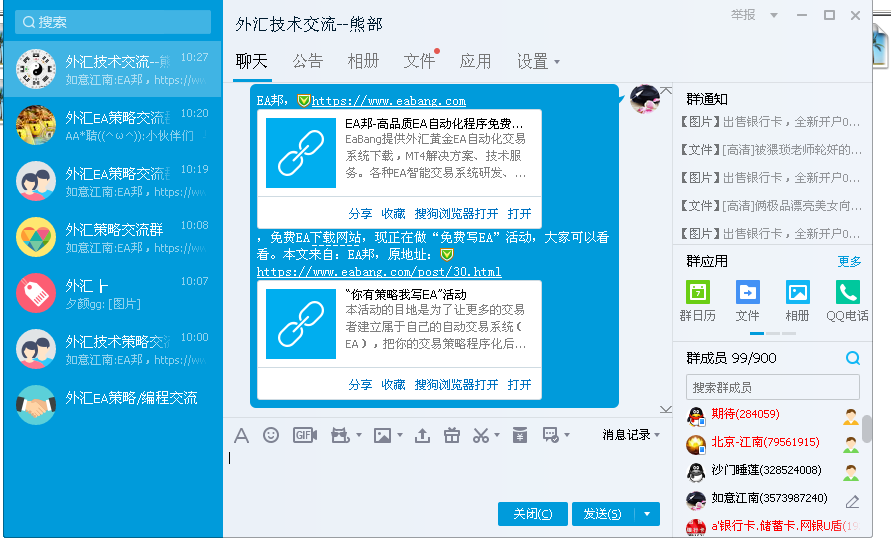The width and height of the screenshot is (891, 547).
Task: Expand the picture icon dropdown arrow
Action: pyautogui.click(x=400, y=436)
